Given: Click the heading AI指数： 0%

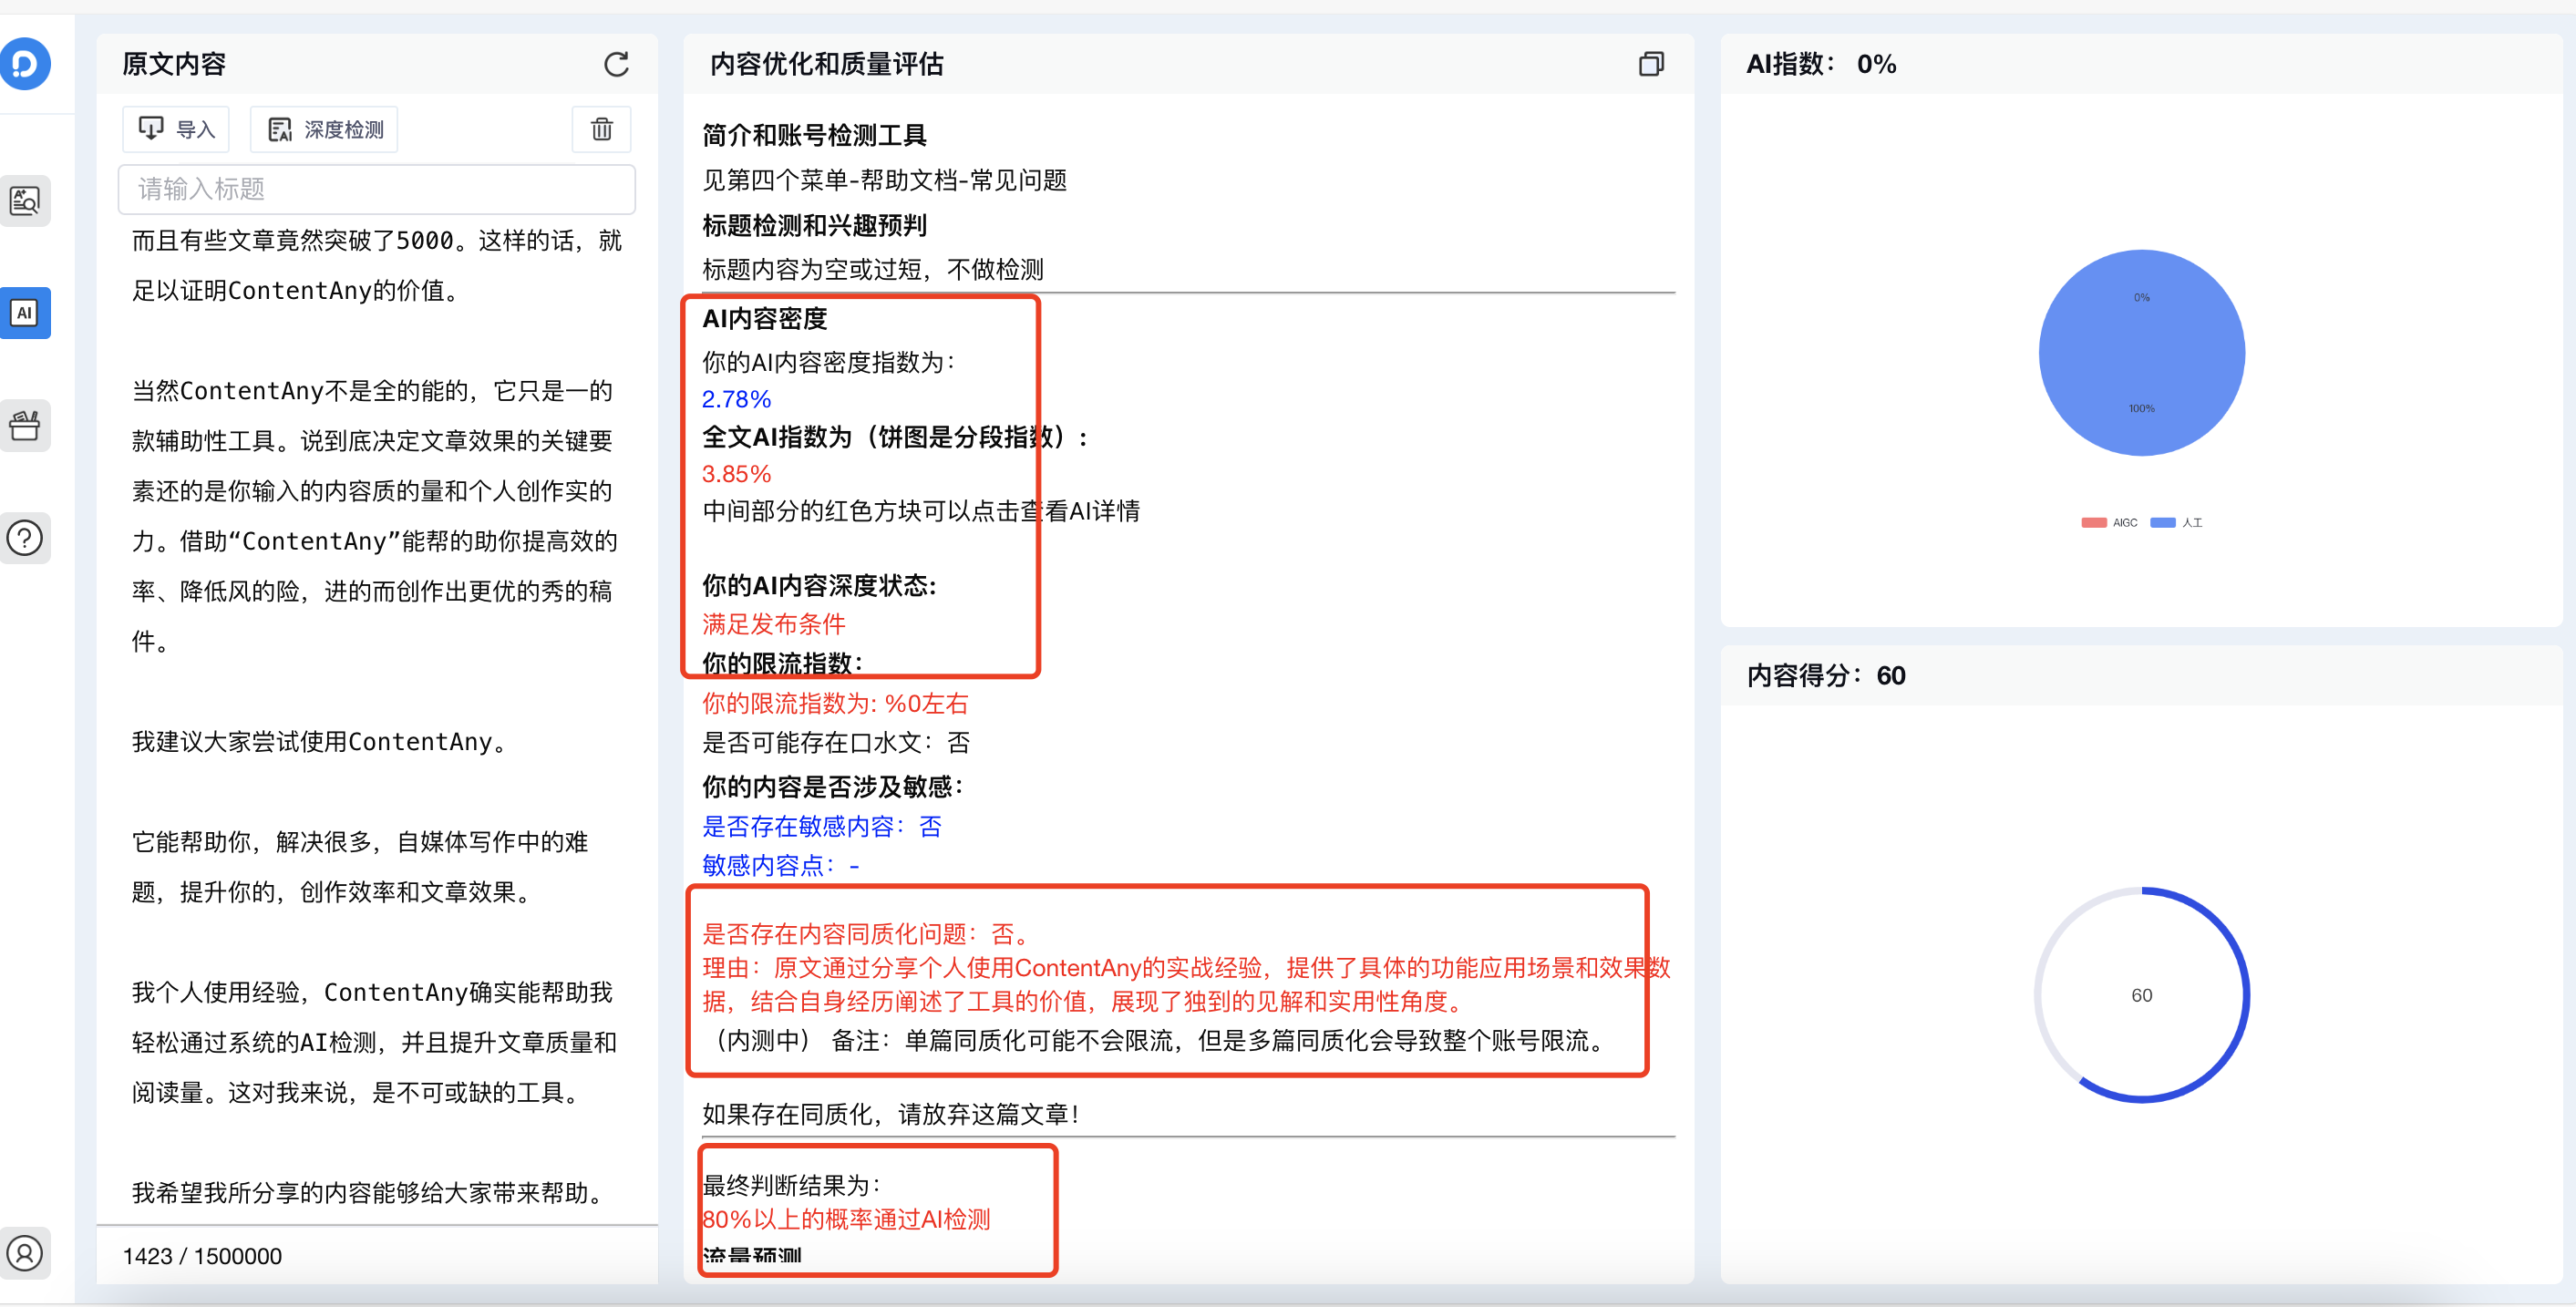Looking at the screenshot, I should point(1821,64).
